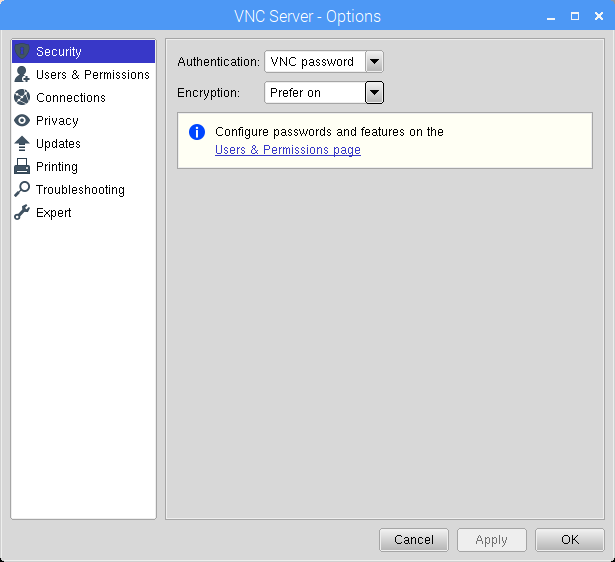
Task: Click the Expert wrench icon
Action: coord(22,212)
